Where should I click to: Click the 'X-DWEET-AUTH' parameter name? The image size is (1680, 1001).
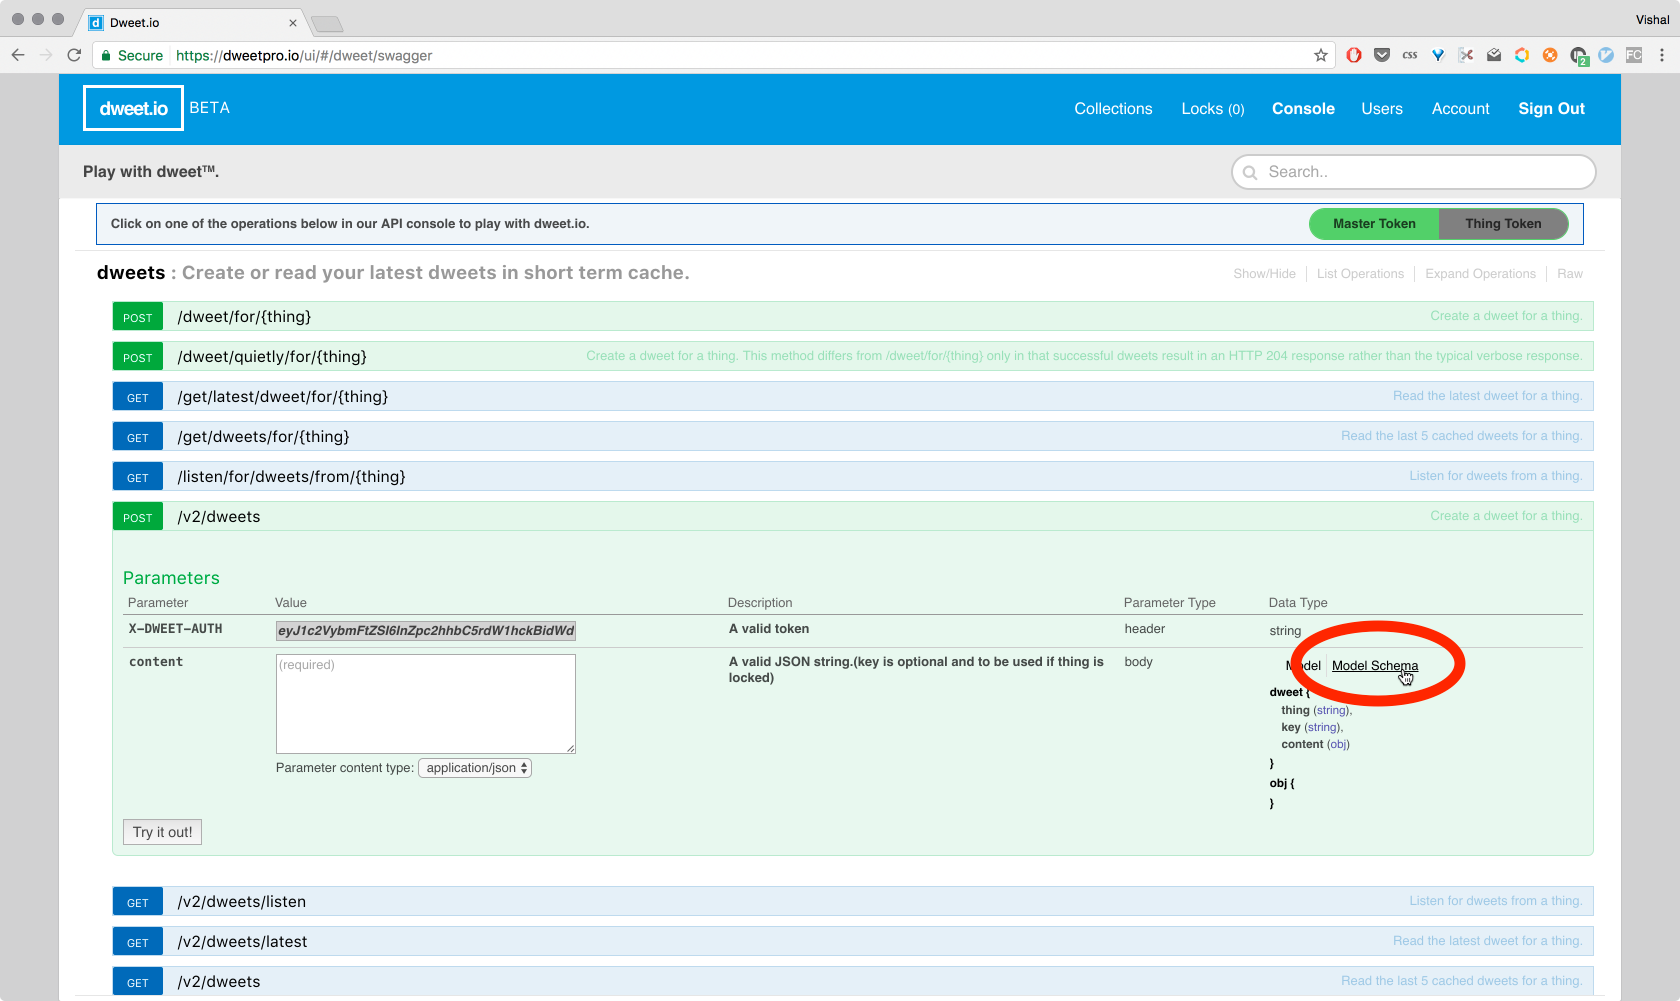point(176,629)
